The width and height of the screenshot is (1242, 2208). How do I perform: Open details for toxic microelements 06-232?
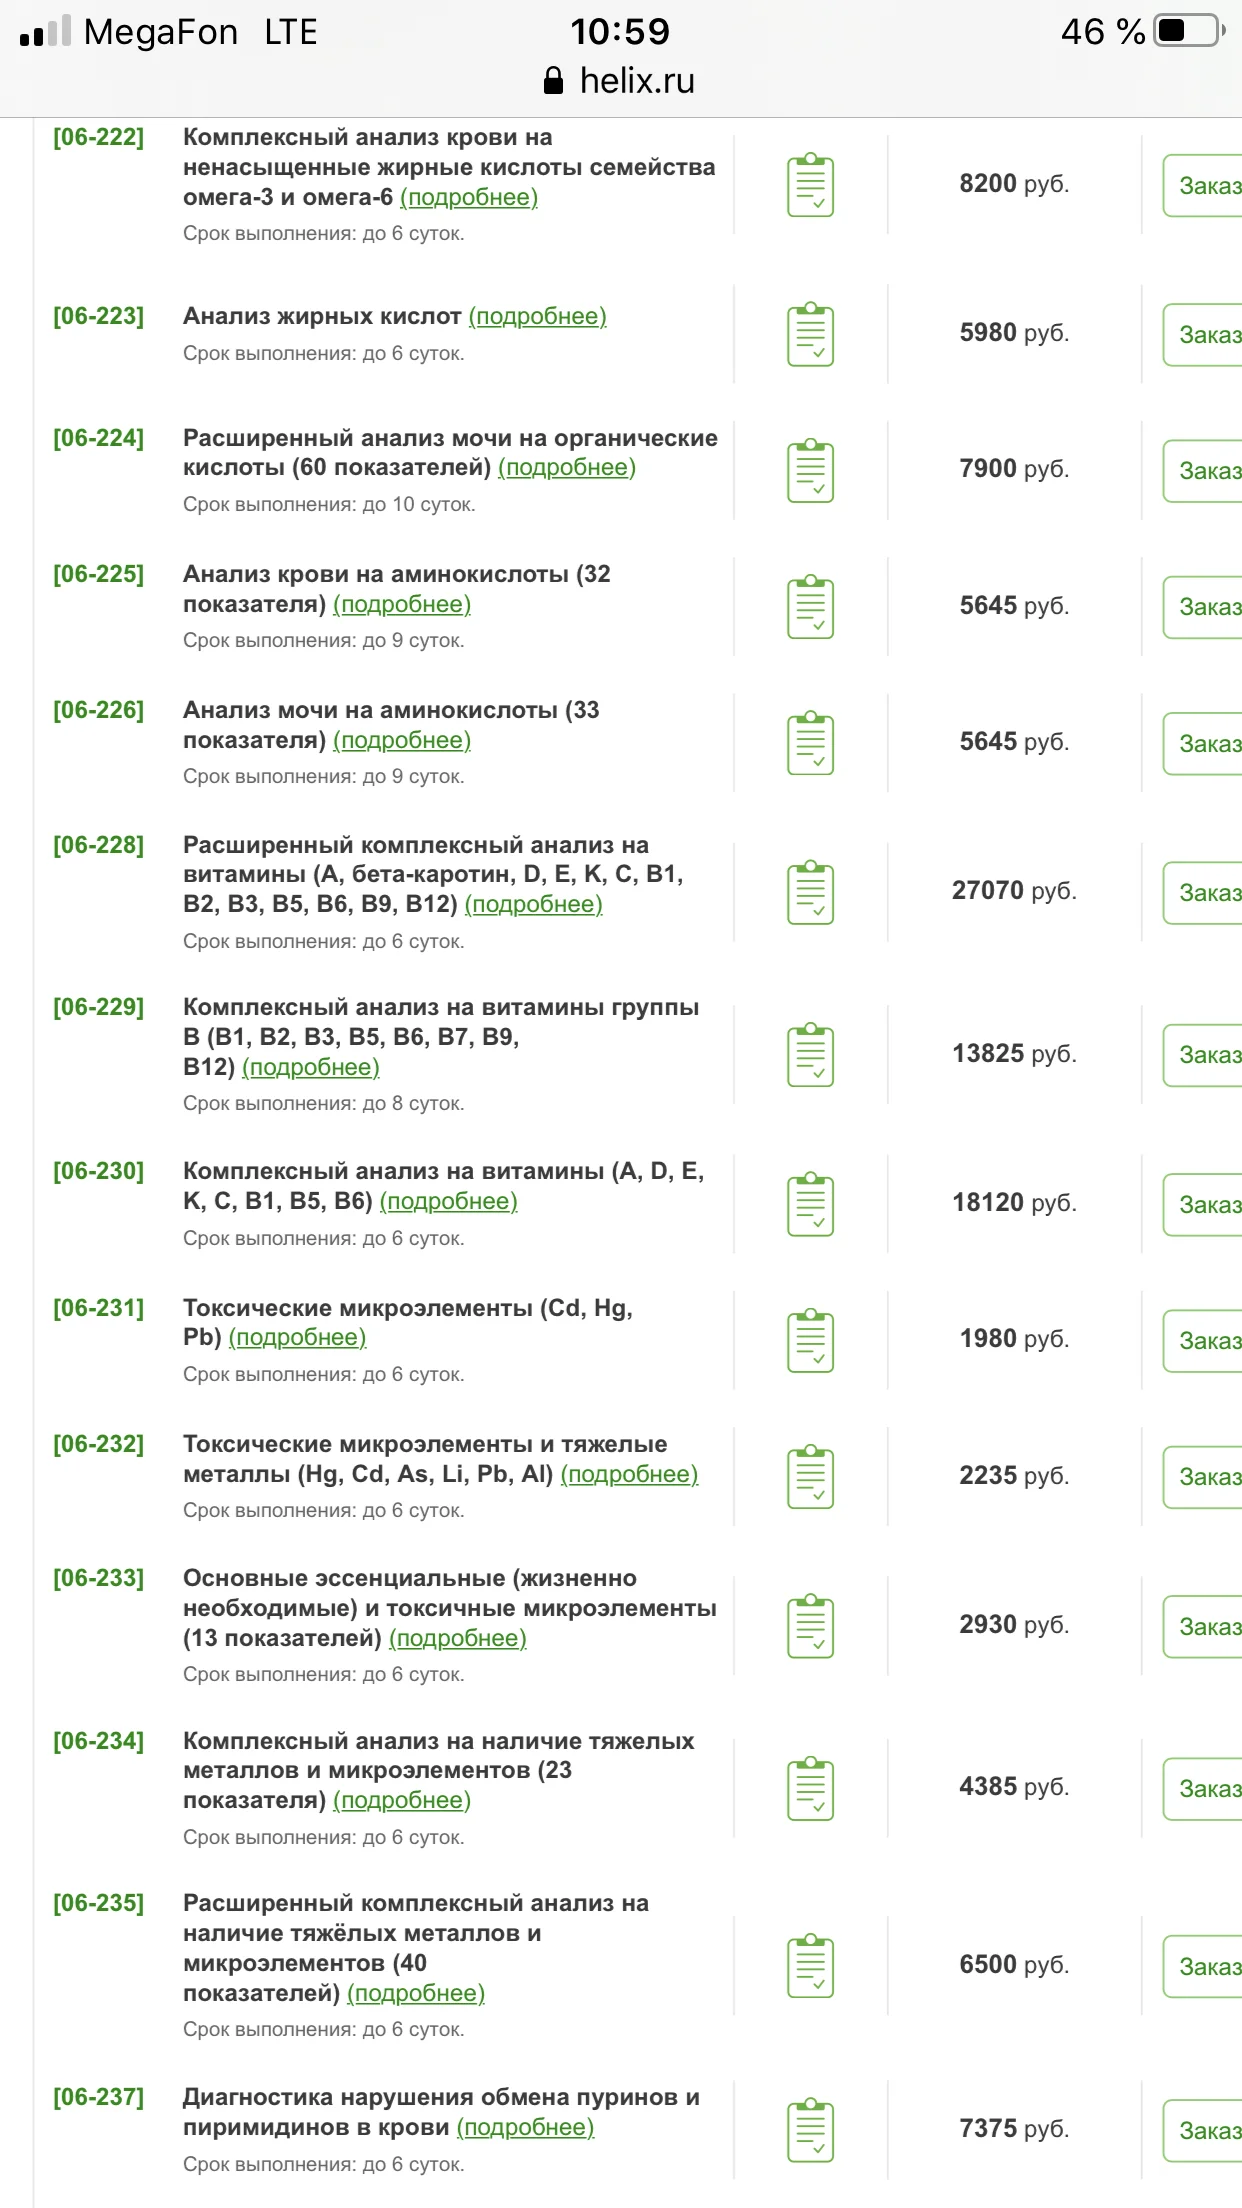tap(629, 1475)
